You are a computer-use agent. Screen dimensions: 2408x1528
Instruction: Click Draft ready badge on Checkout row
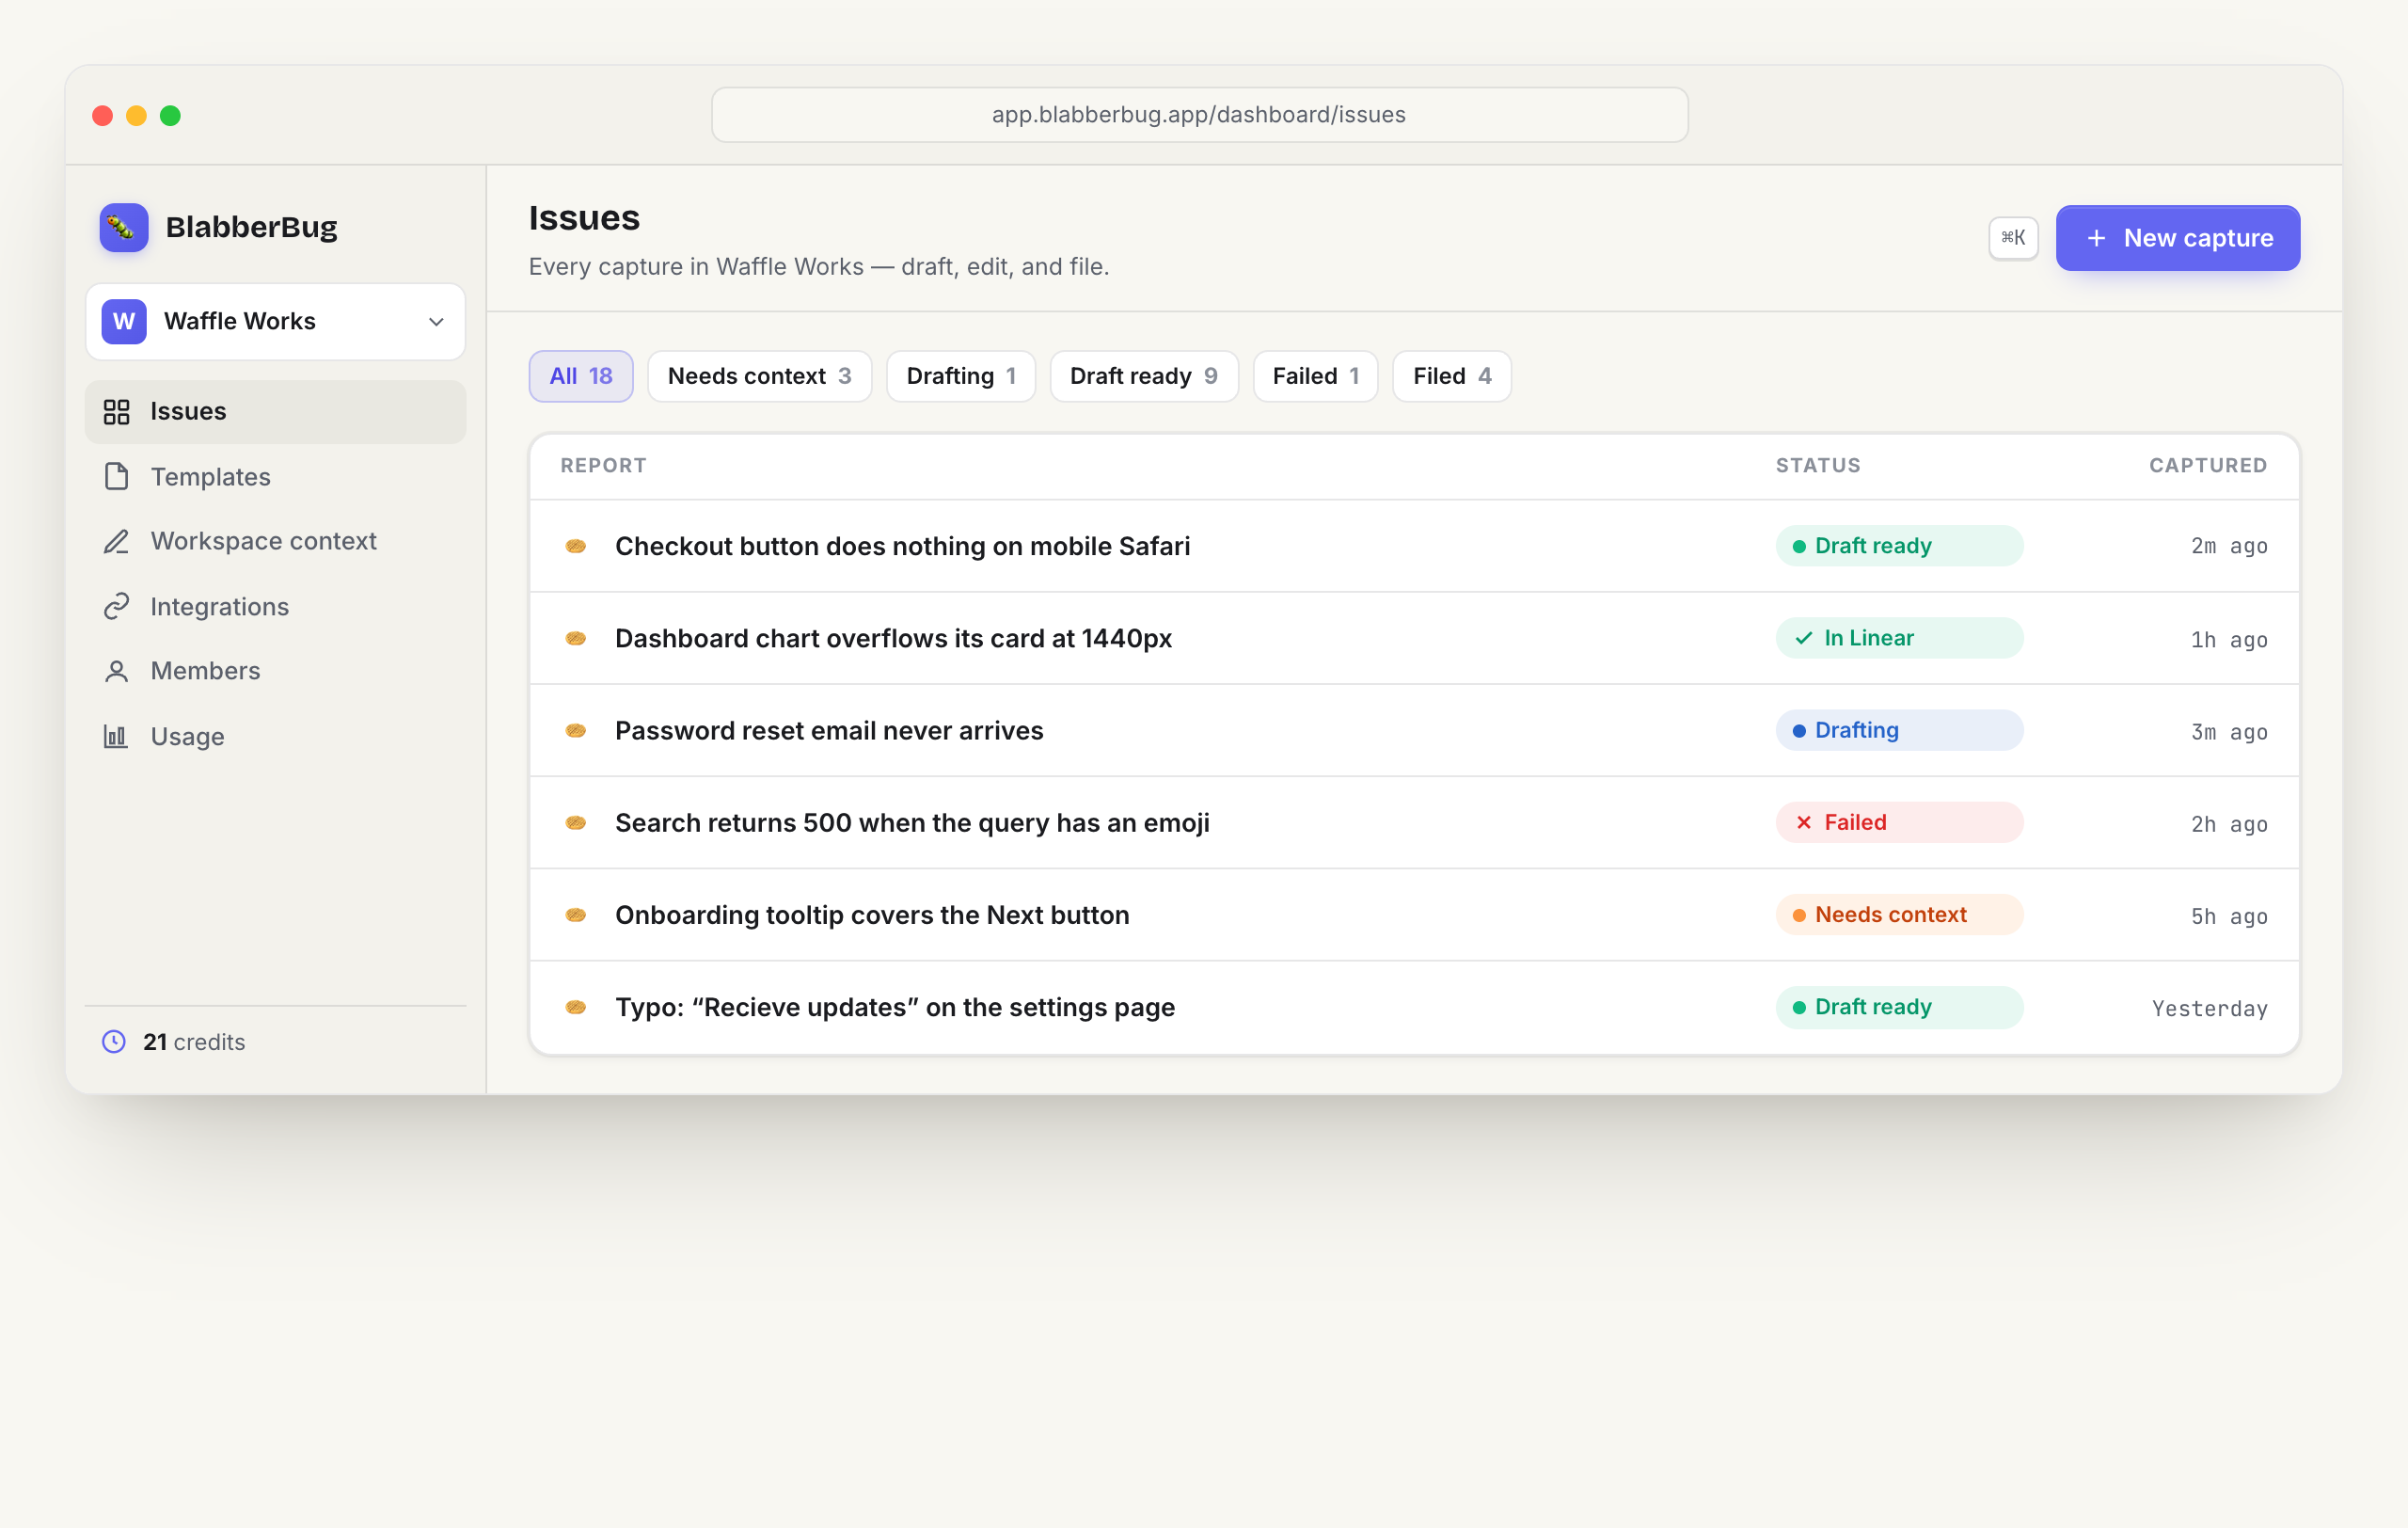pyautogui.click(x=1900, y=546)
